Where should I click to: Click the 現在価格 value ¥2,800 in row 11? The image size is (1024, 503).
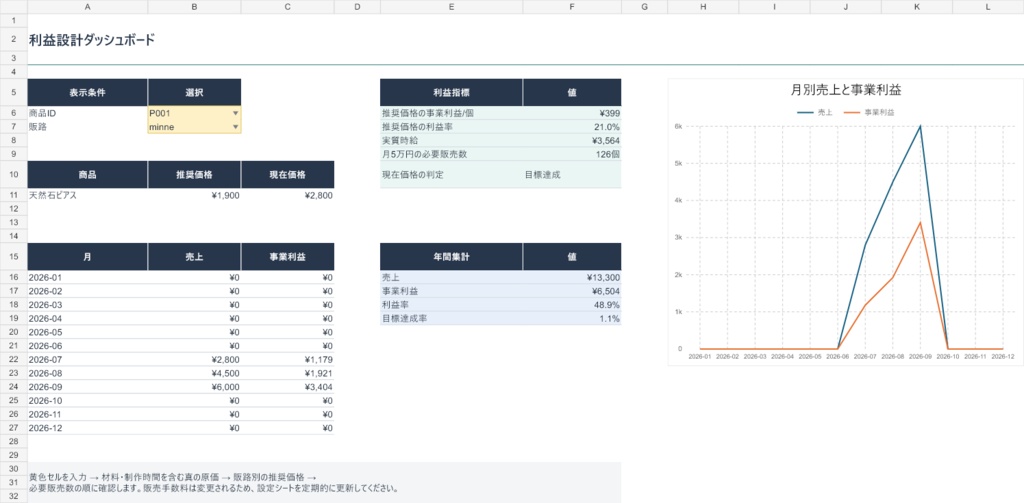(x=287, y=195)
